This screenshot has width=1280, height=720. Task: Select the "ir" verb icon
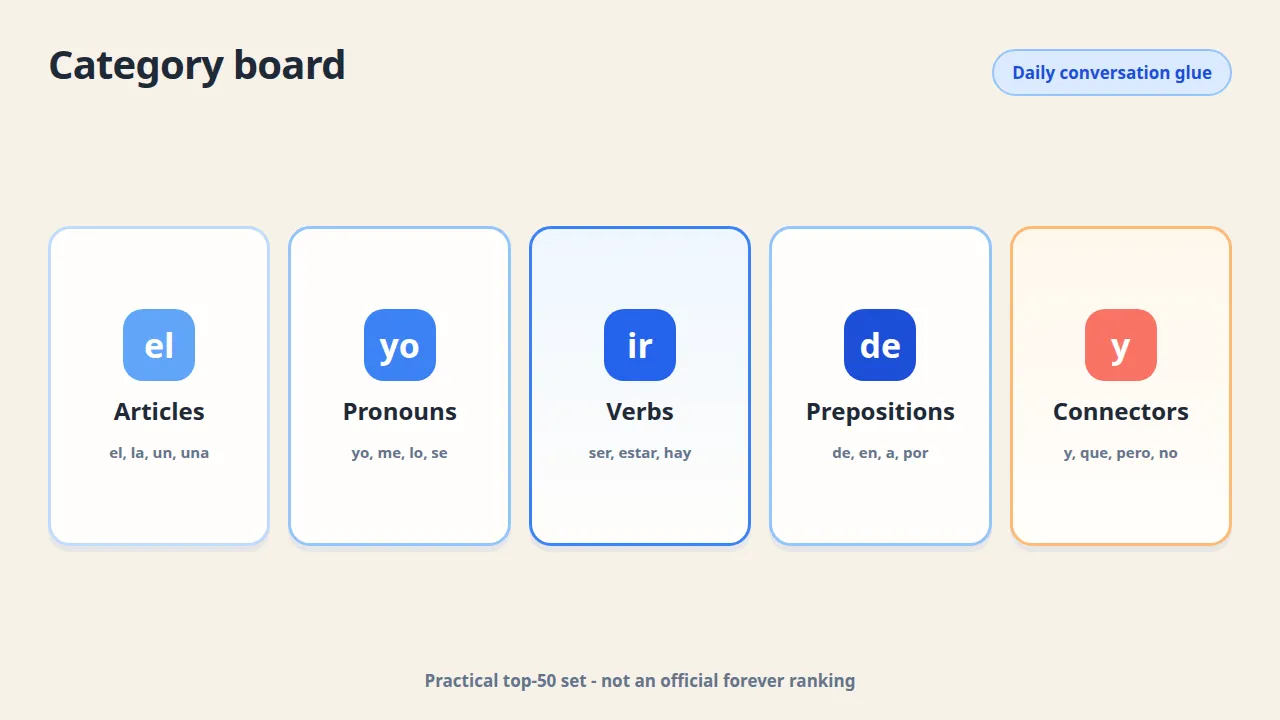click(x=640, y=345)
